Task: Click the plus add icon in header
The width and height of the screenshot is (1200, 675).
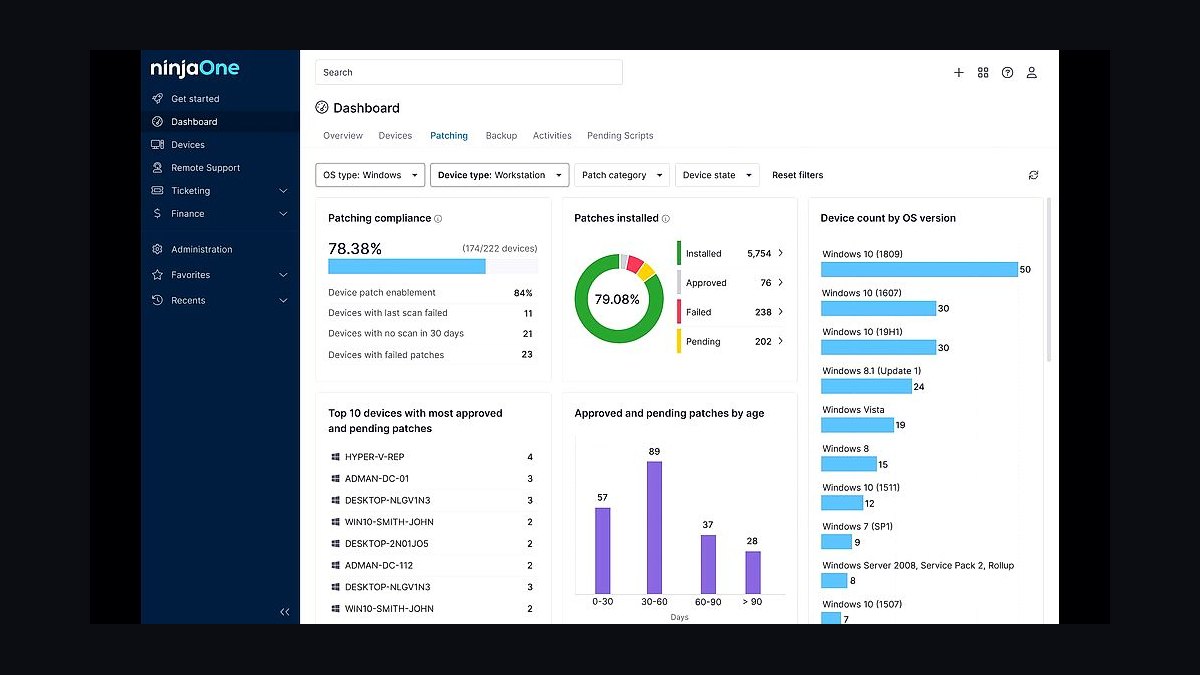Action: (959, 73)
